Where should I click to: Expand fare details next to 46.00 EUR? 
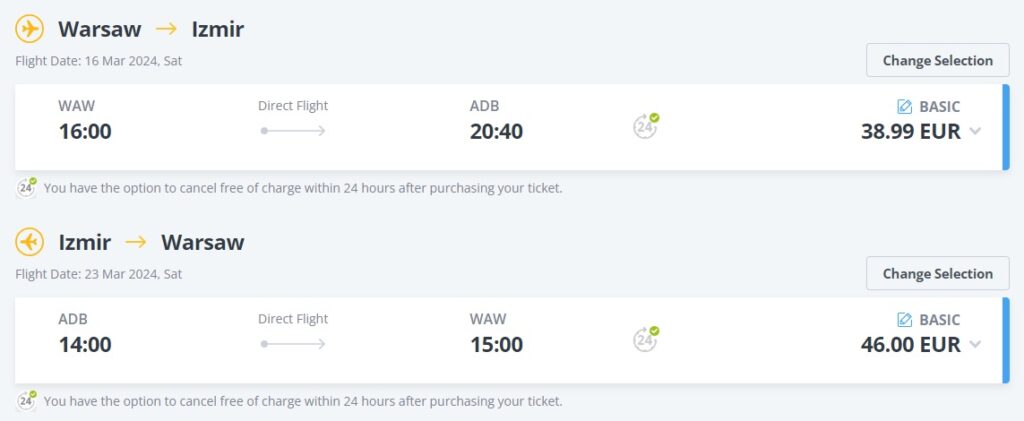point(976,345)
